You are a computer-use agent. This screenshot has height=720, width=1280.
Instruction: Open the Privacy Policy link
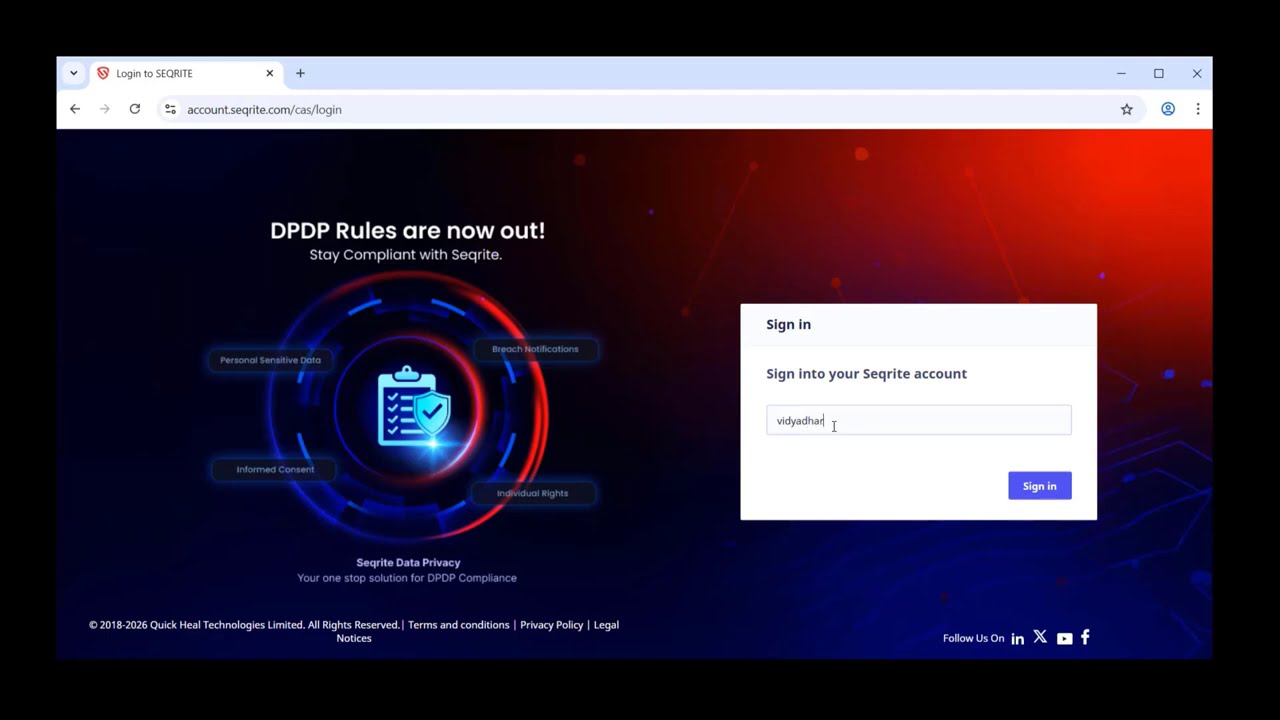point(551,625)
